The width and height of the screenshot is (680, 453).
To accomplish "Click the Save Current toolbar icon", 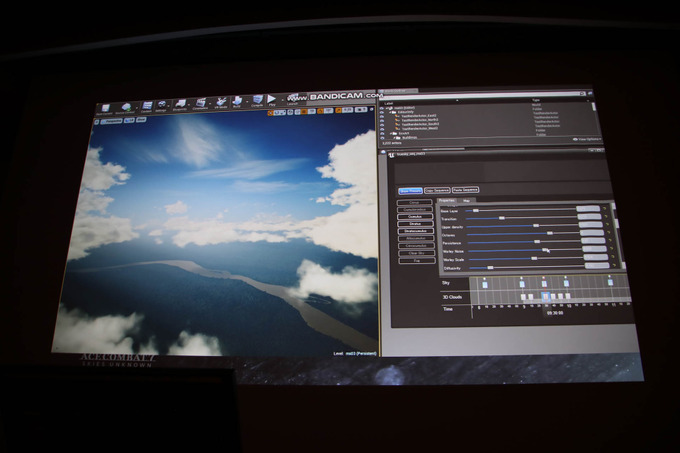I will tap(105, 108).
